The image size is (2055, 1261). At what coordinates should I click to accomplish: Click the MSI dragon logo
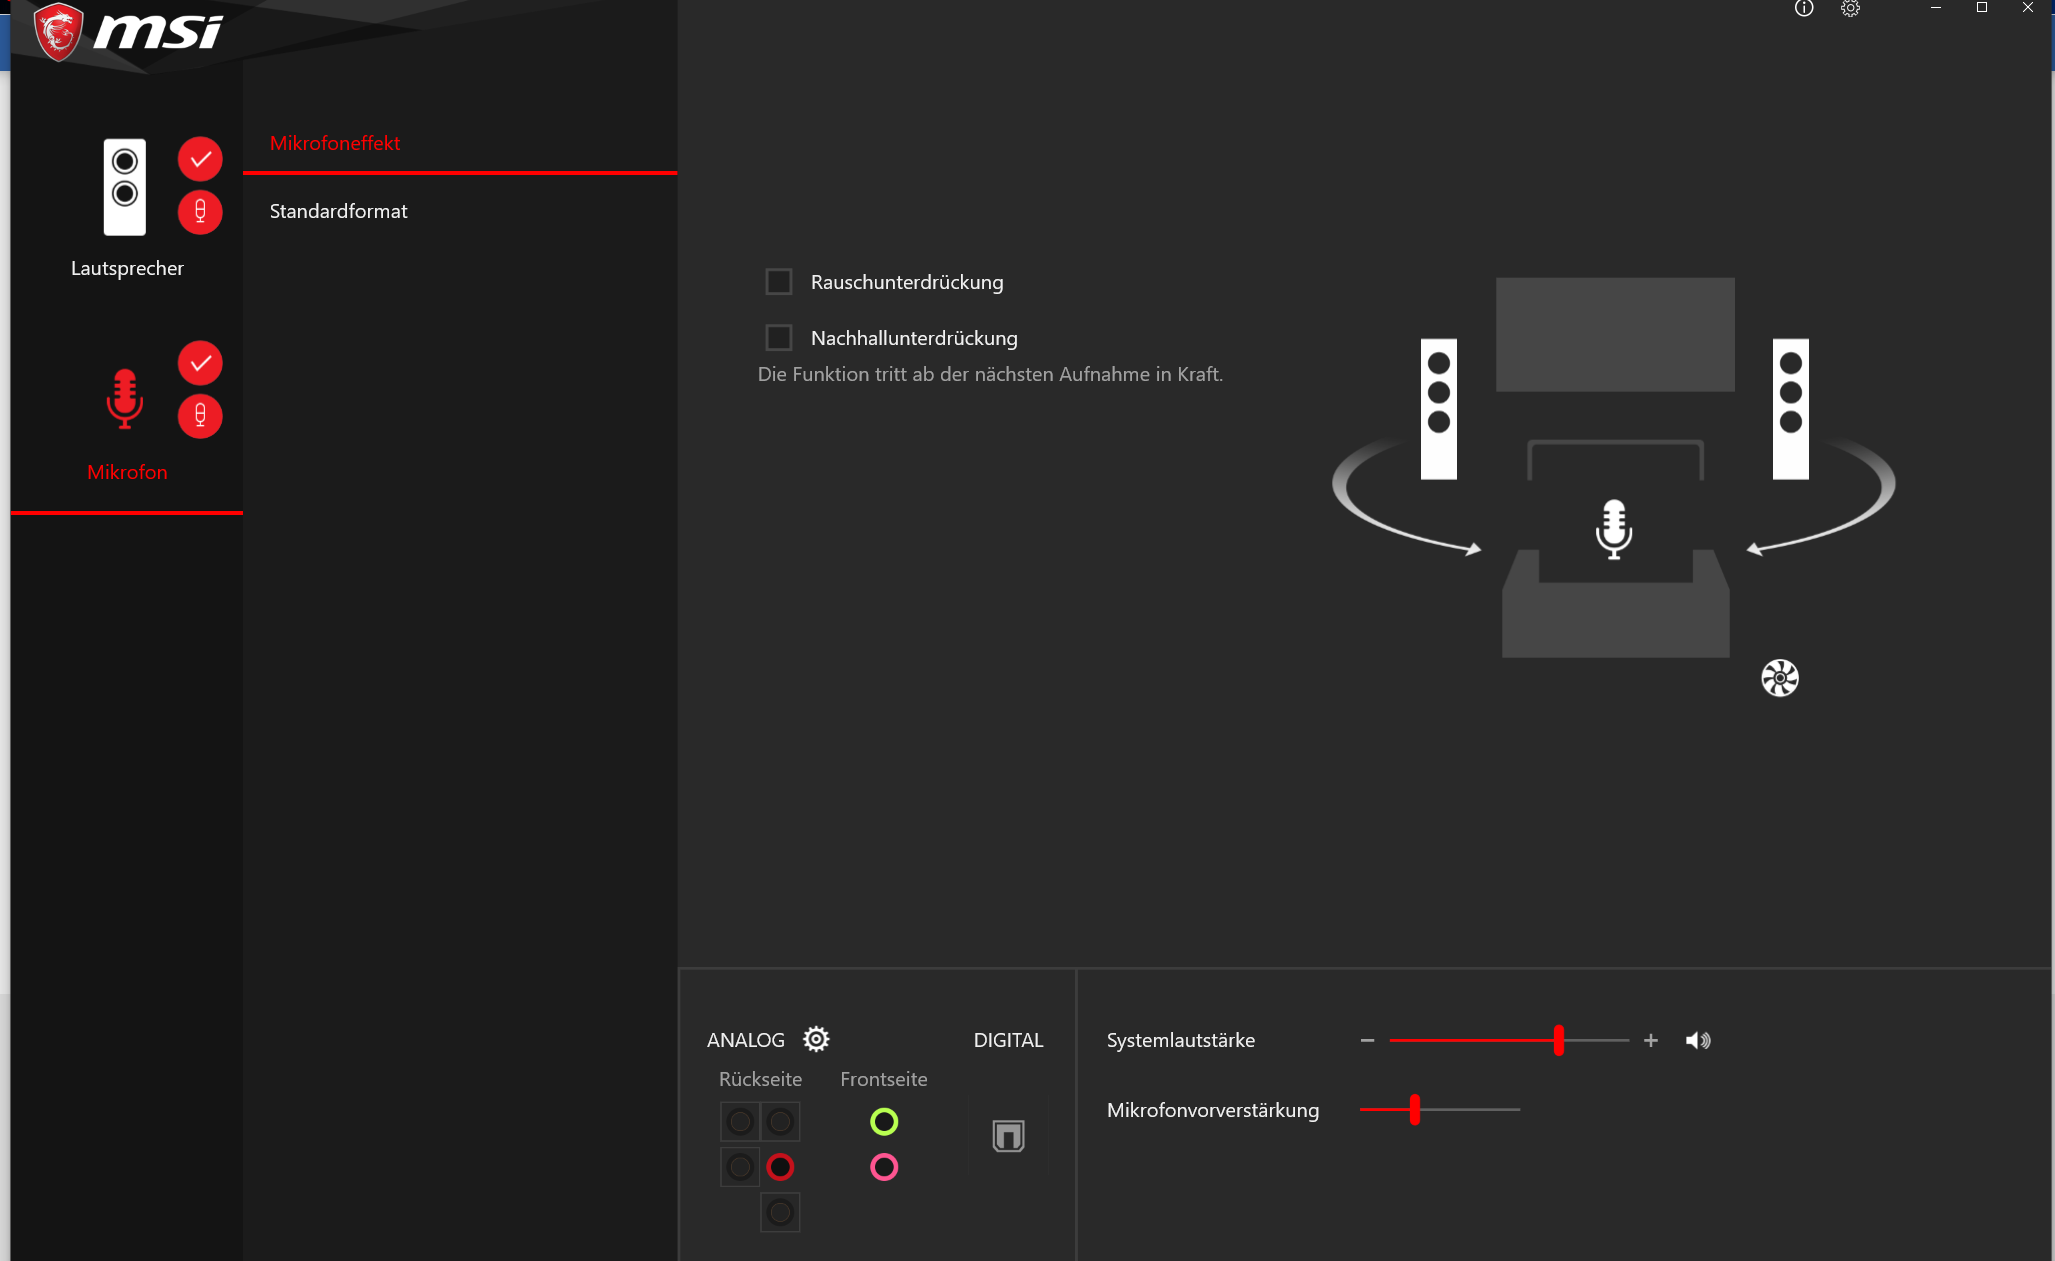58,32
